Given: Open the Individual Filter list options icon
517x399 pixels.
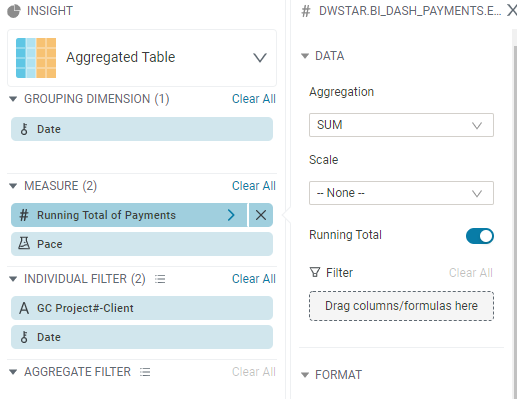Looking at the screenshot, I should pos(160,279).
